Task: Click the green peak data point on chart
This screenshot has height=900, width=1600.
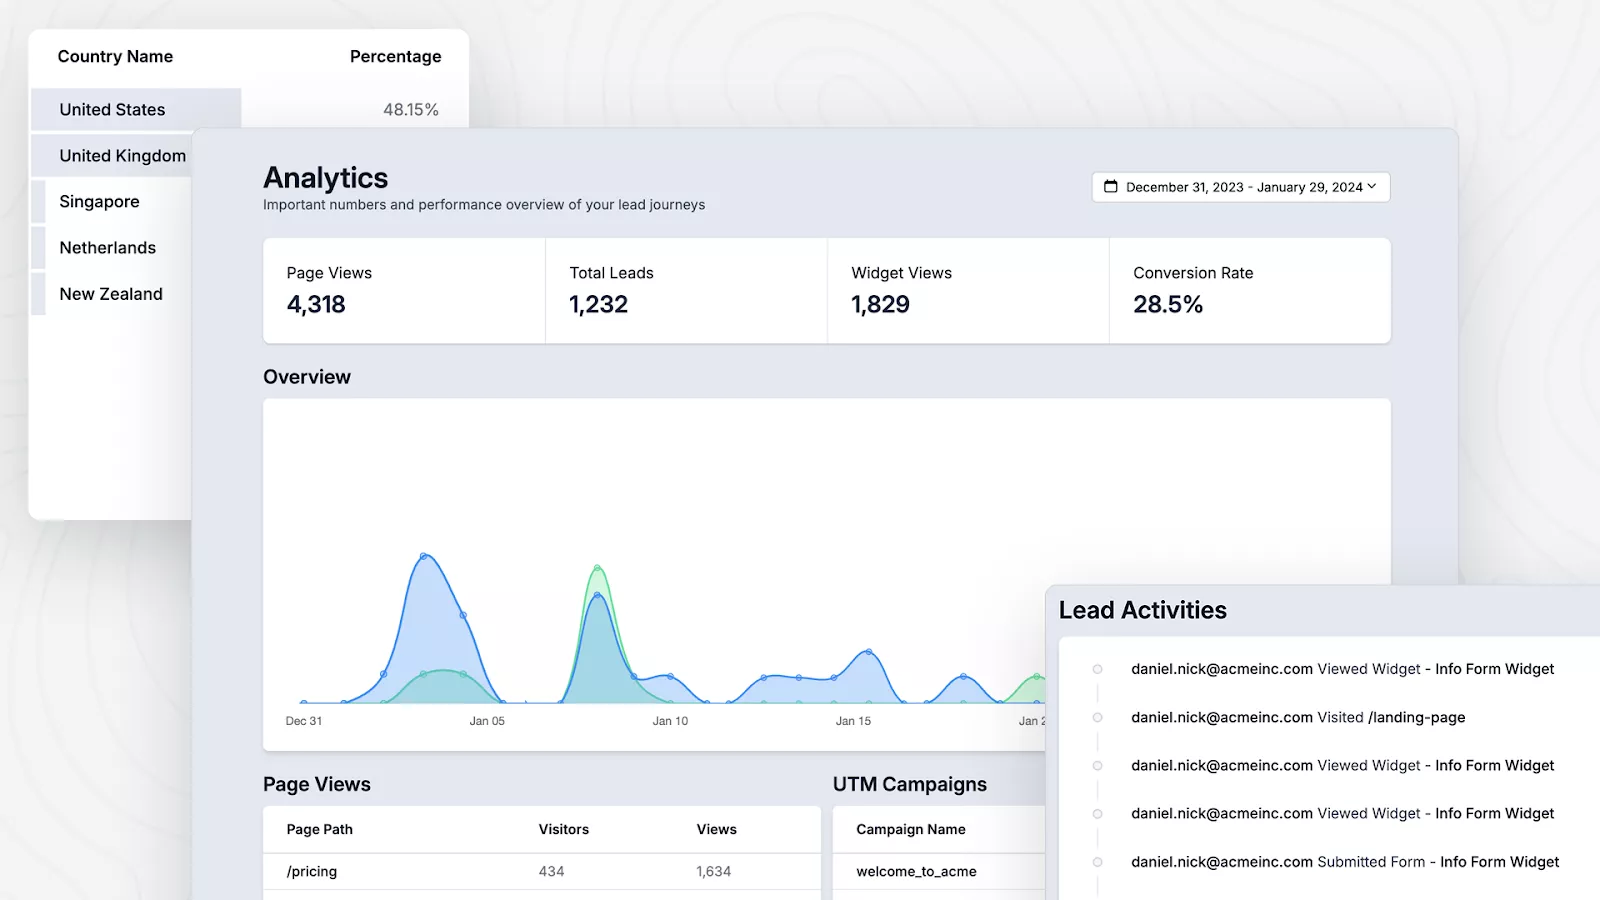Action: coord(597,568)
